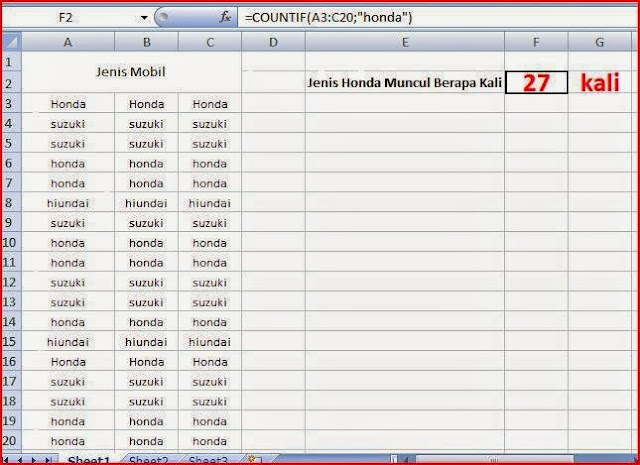Select cell C11 containing honda
The image size is (640, 465).
tap(210, 263)
